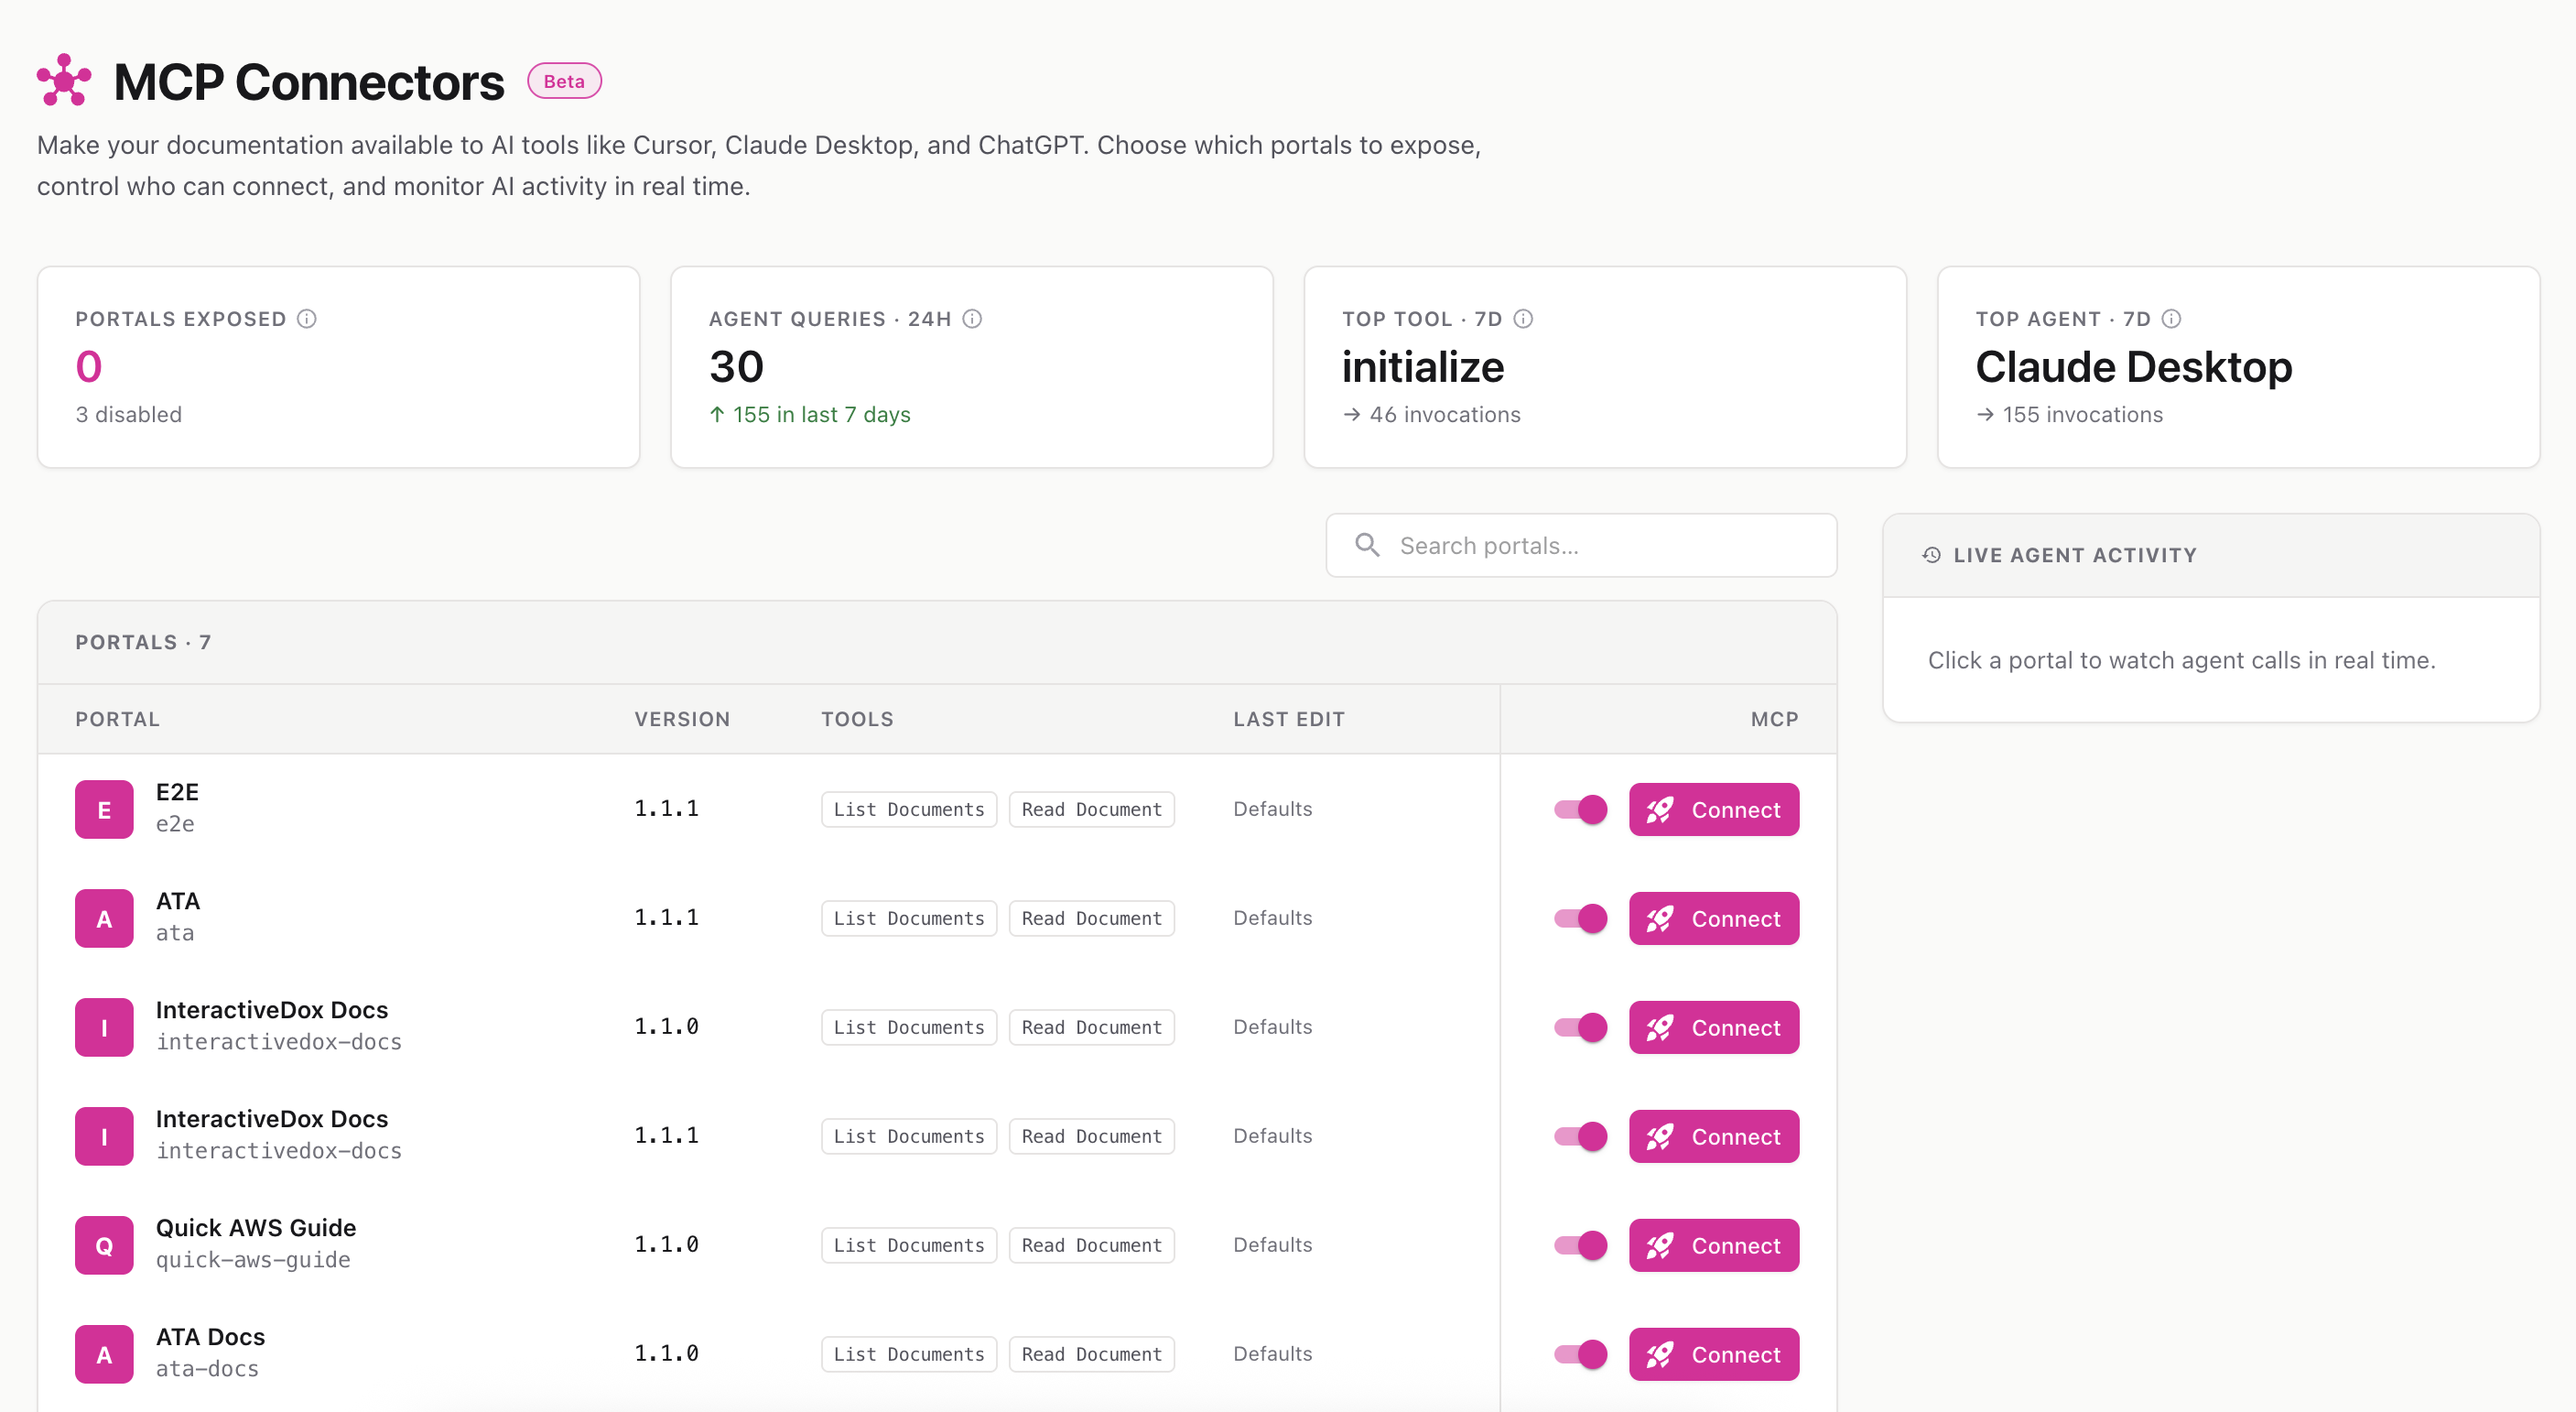
Task: Connect the Quick AWS Guide portal
Action: tap(1714, 1245)
